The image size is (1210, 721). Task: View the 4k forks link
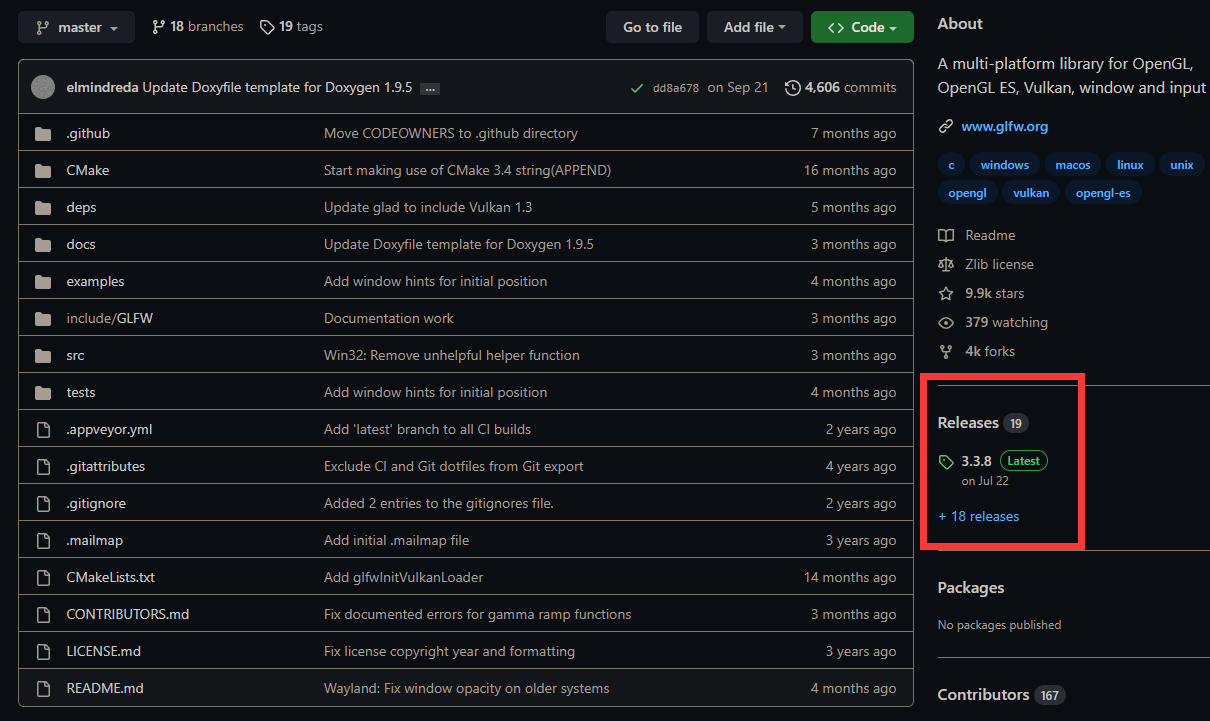coord(976,351)
